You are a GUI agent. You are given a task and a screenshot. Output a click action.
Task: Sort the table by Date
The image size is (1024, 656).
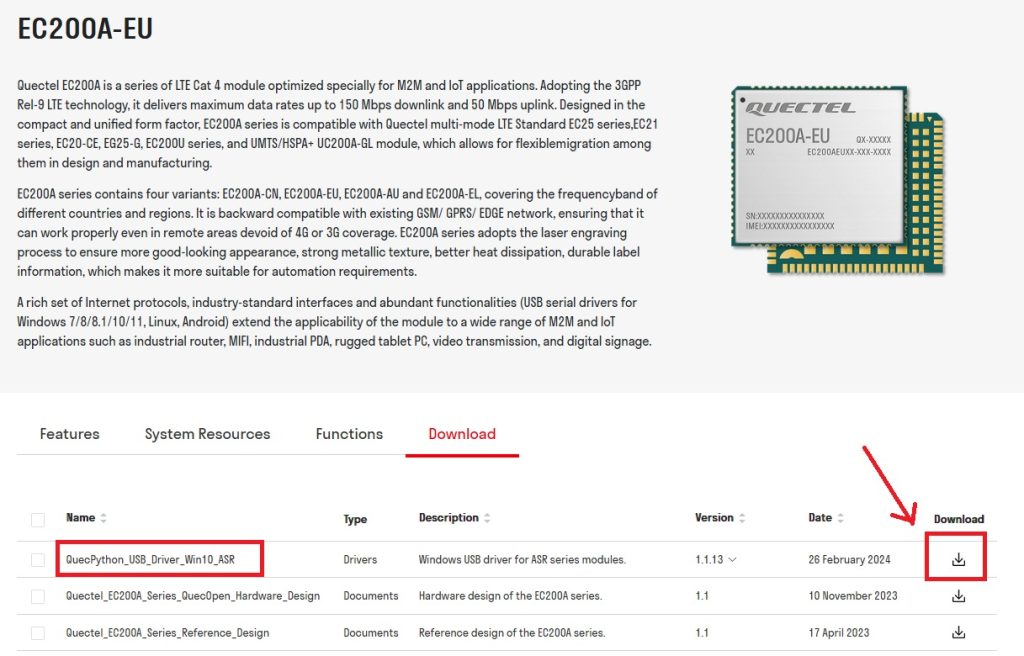point(838,518)
